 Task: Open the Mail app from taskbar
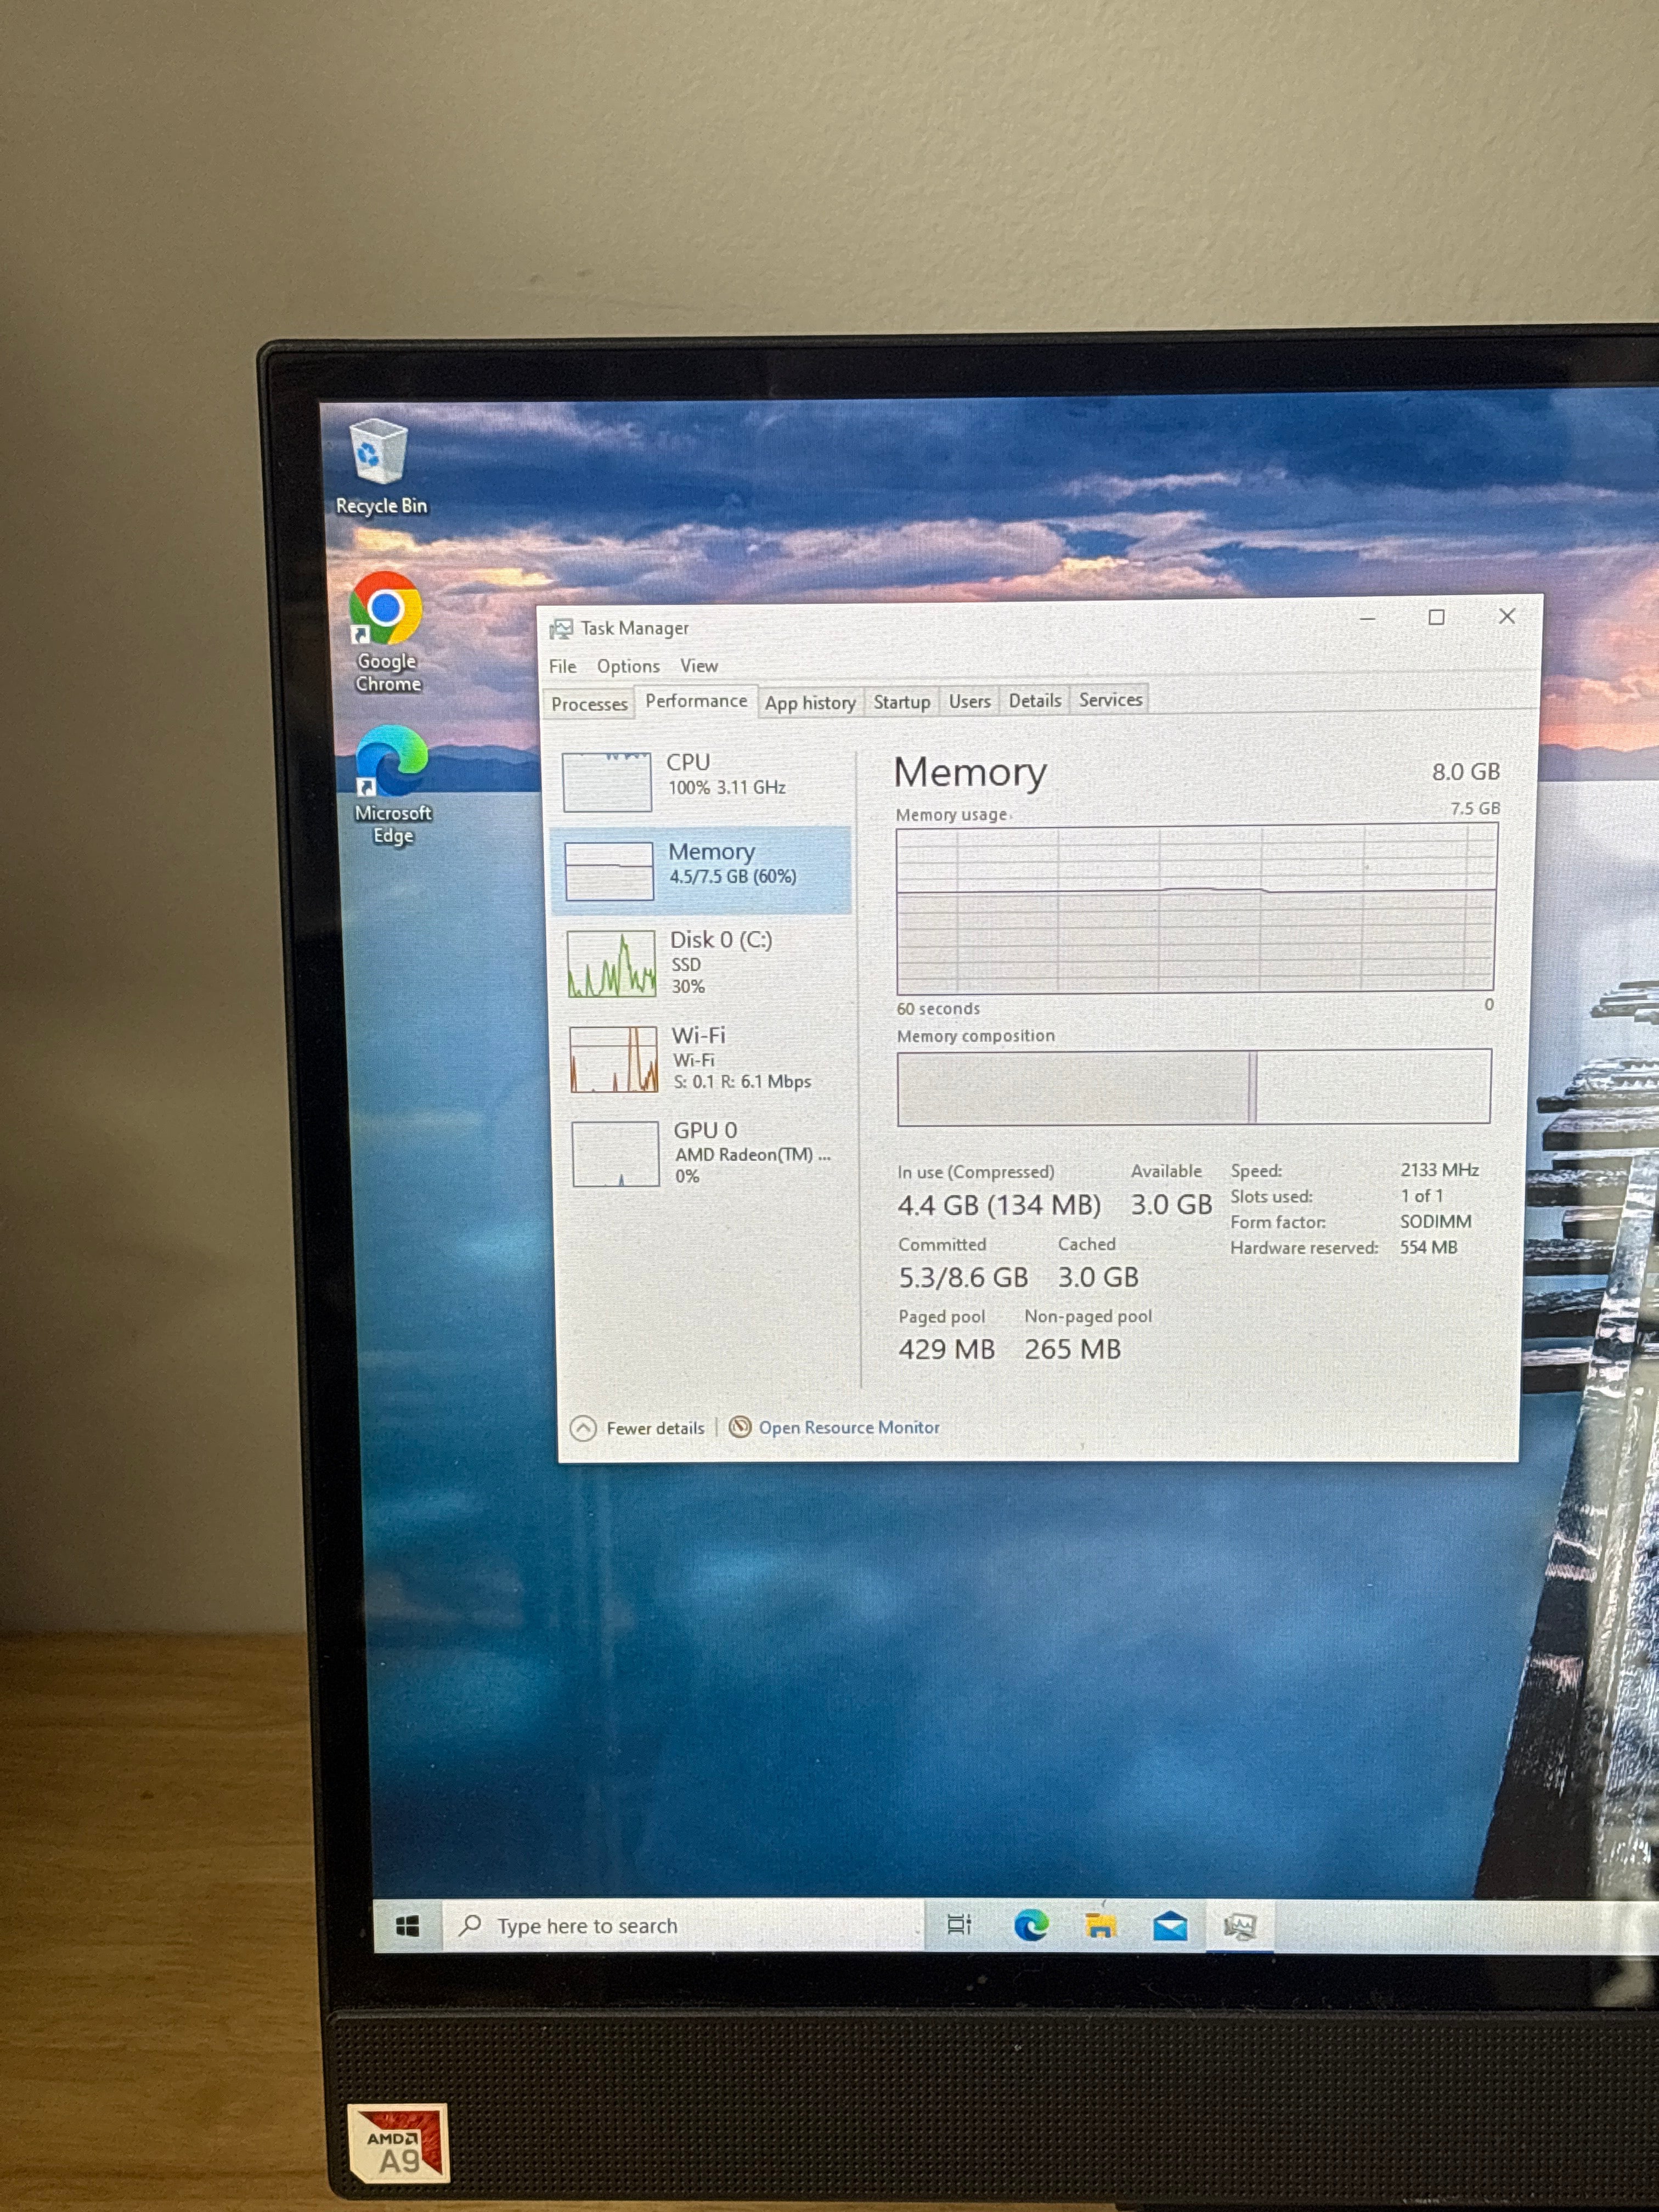click(x=1170, y=1925)
